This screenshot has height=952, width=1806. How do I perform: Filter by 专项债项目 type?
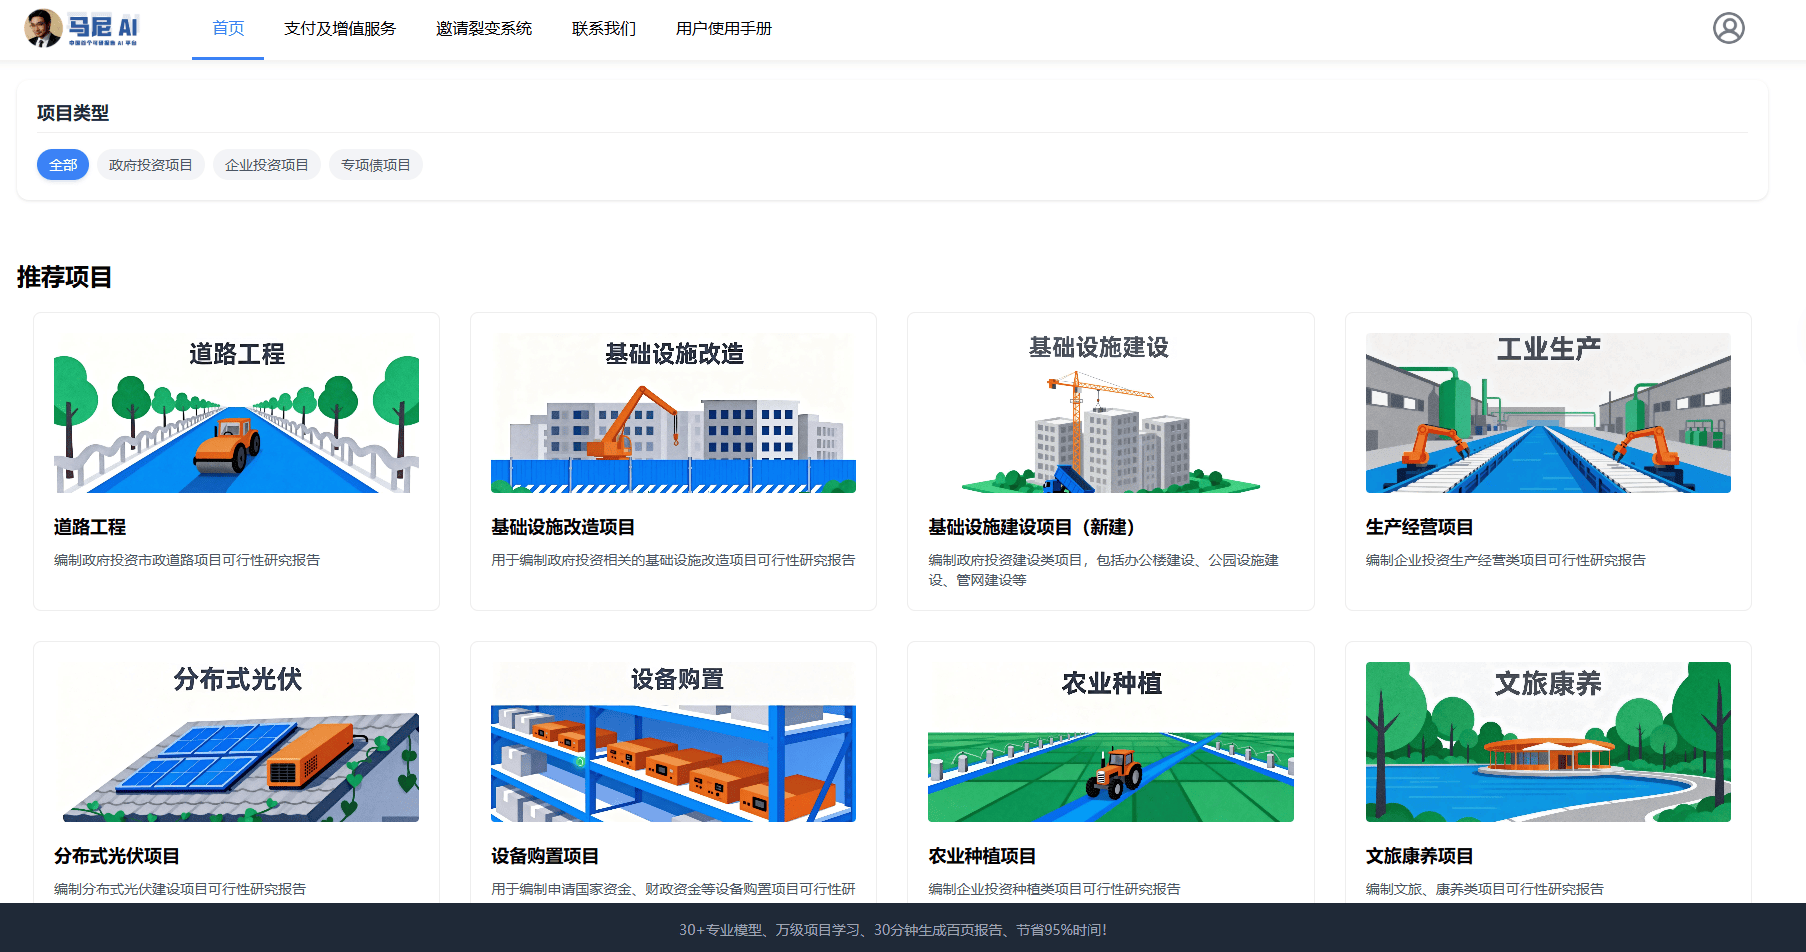click(376, 165)
